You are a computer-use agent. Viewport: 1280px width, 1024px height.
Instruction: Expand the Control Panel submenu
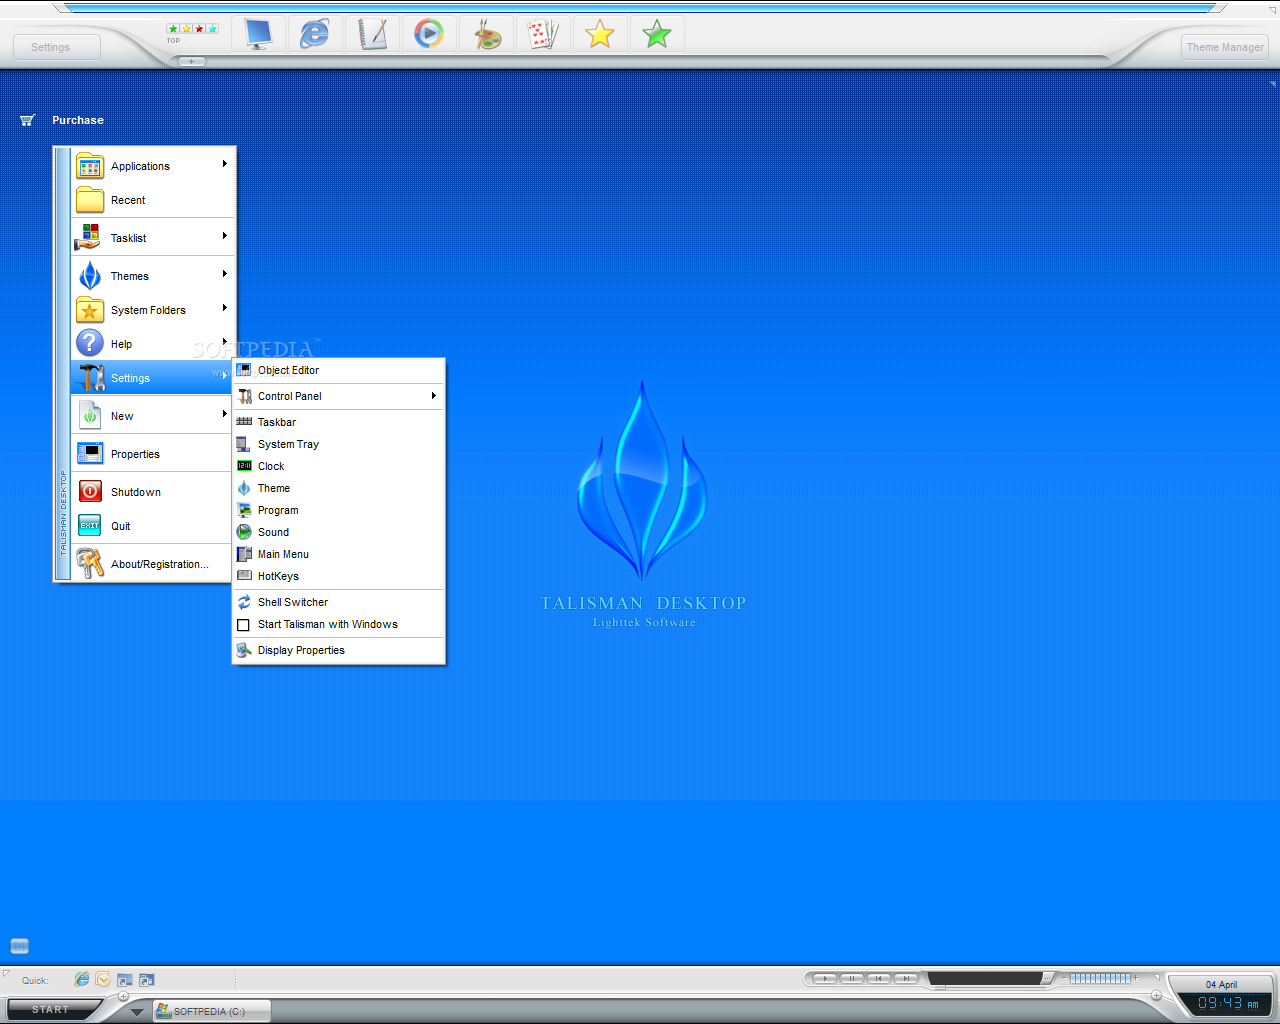[339, 396]
